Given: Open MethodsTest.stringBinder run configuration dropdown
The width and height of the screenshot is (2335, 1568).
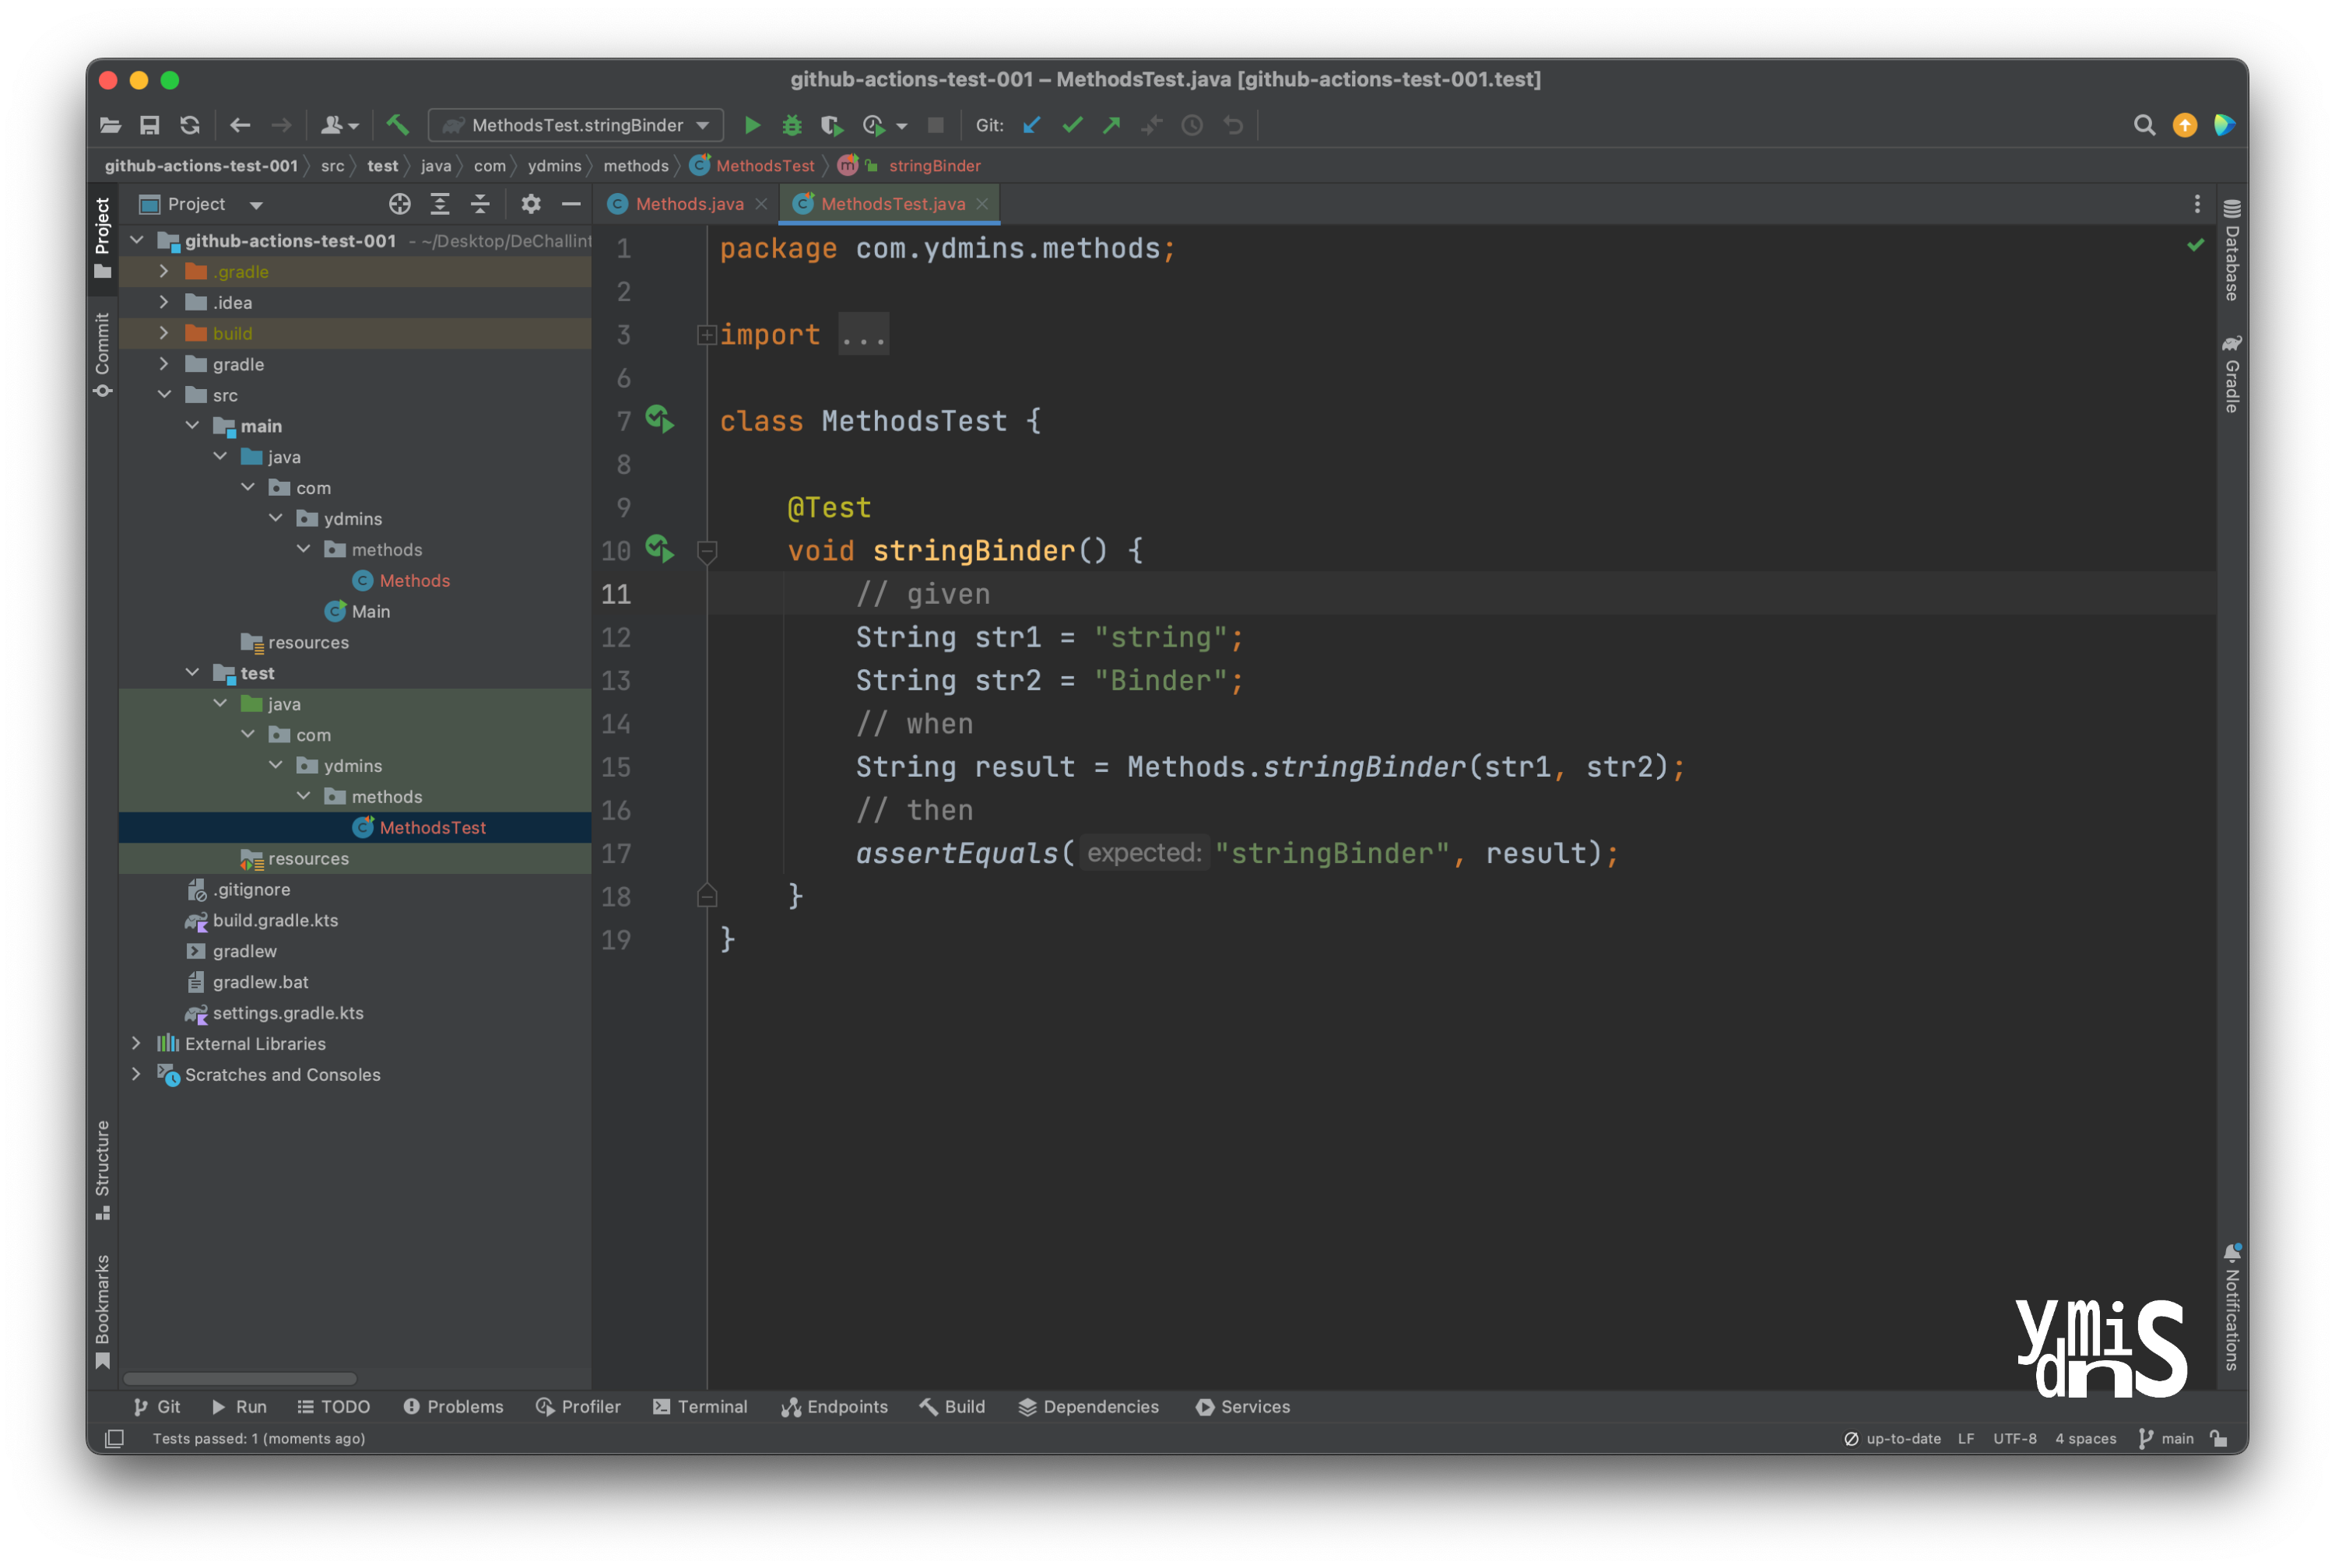Looking at the screenshot, I should click(x=576, y=125).
